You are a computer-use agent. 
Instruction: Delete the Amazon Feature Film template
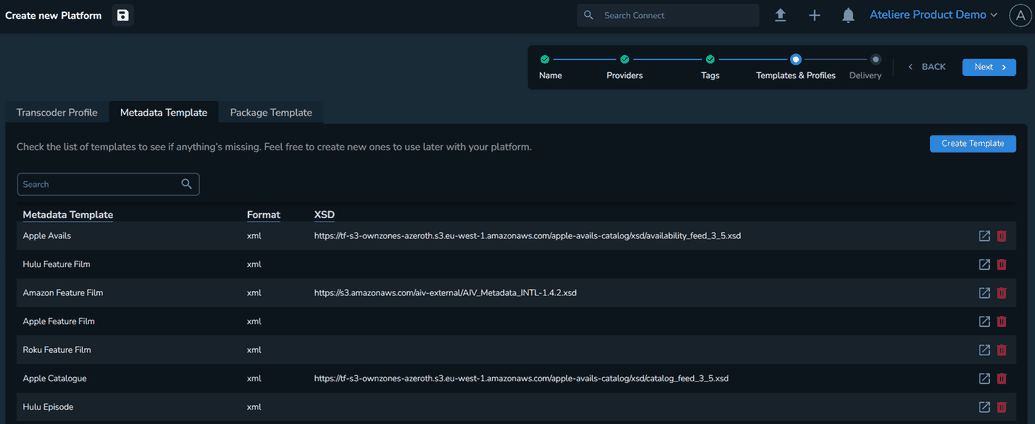1001,293
